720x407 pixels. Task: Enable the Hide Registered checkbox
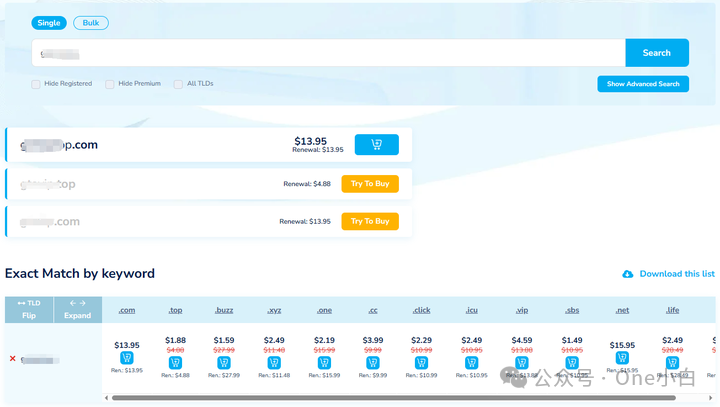click(x=36, y=84)
